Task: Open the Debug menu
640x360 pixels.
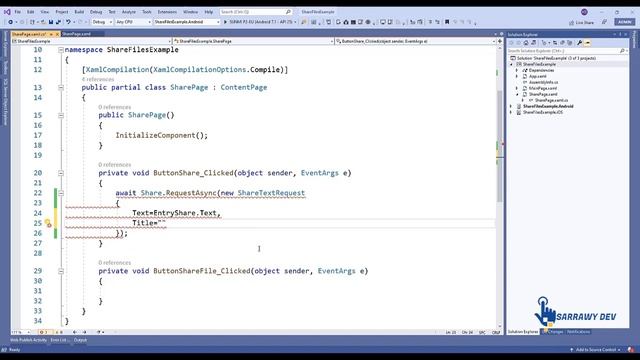Action: [96, 12]
